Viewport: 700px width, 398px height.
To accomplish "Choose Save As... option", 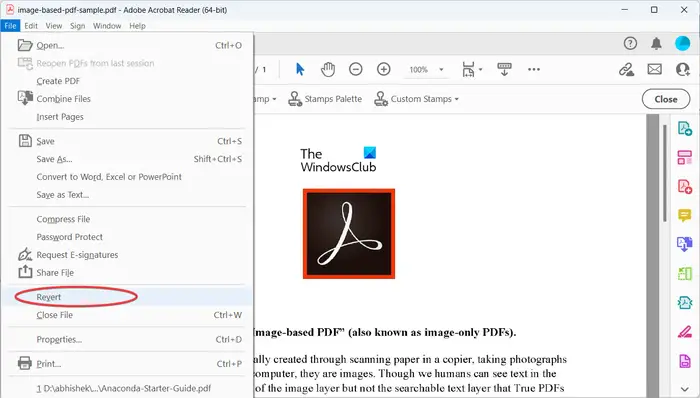I will [127, 159].
